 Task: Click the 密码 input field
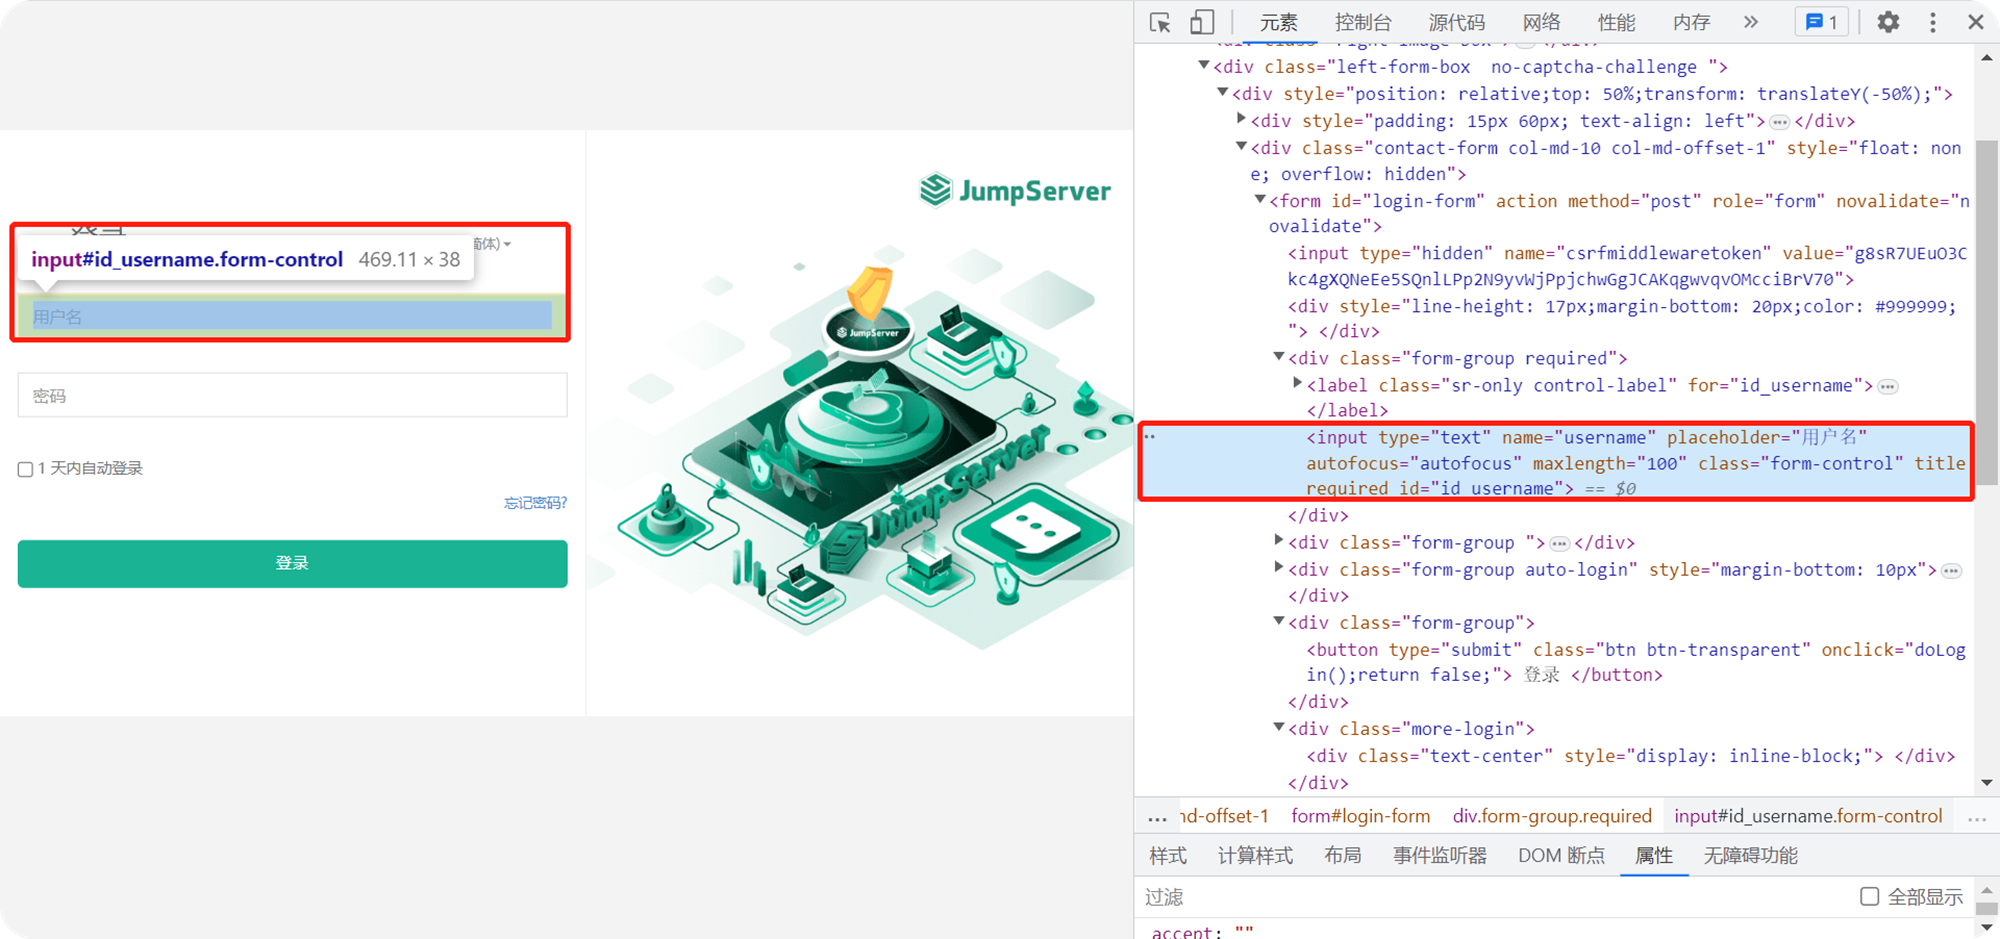point(292,395)
